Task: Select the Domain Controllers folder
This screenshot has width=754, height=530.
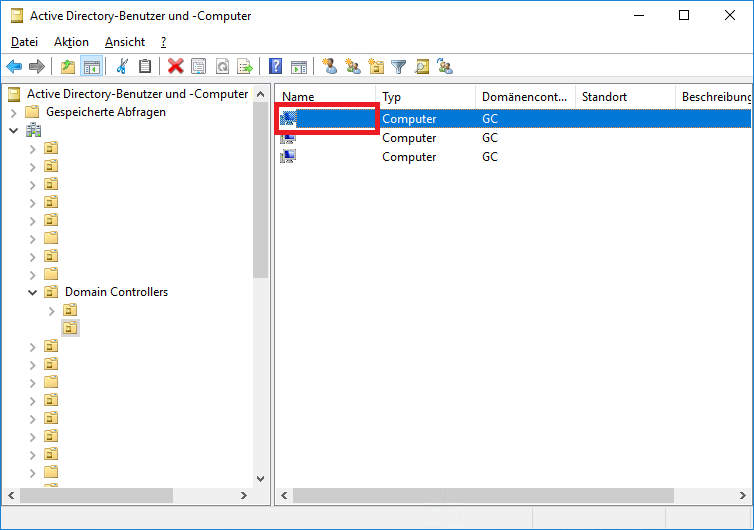Action: pos(116,292)
